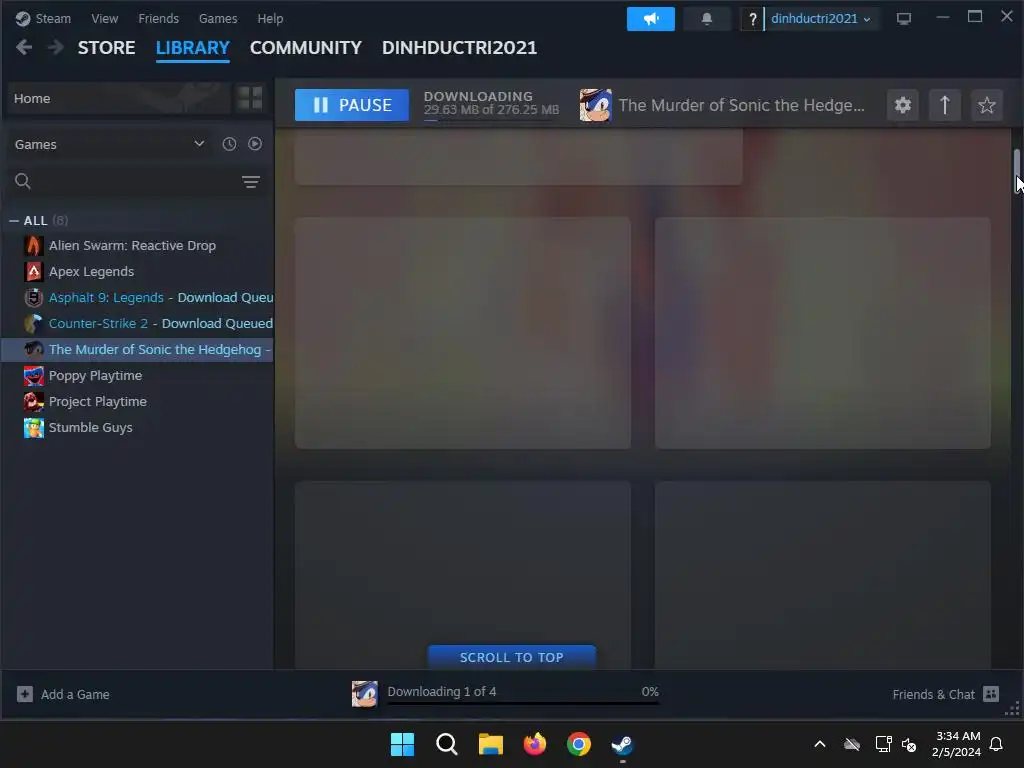This screenshot has height=768, width=1024.
Task: Add Sonic game to favorites star
Action: [x=987, y=105]
